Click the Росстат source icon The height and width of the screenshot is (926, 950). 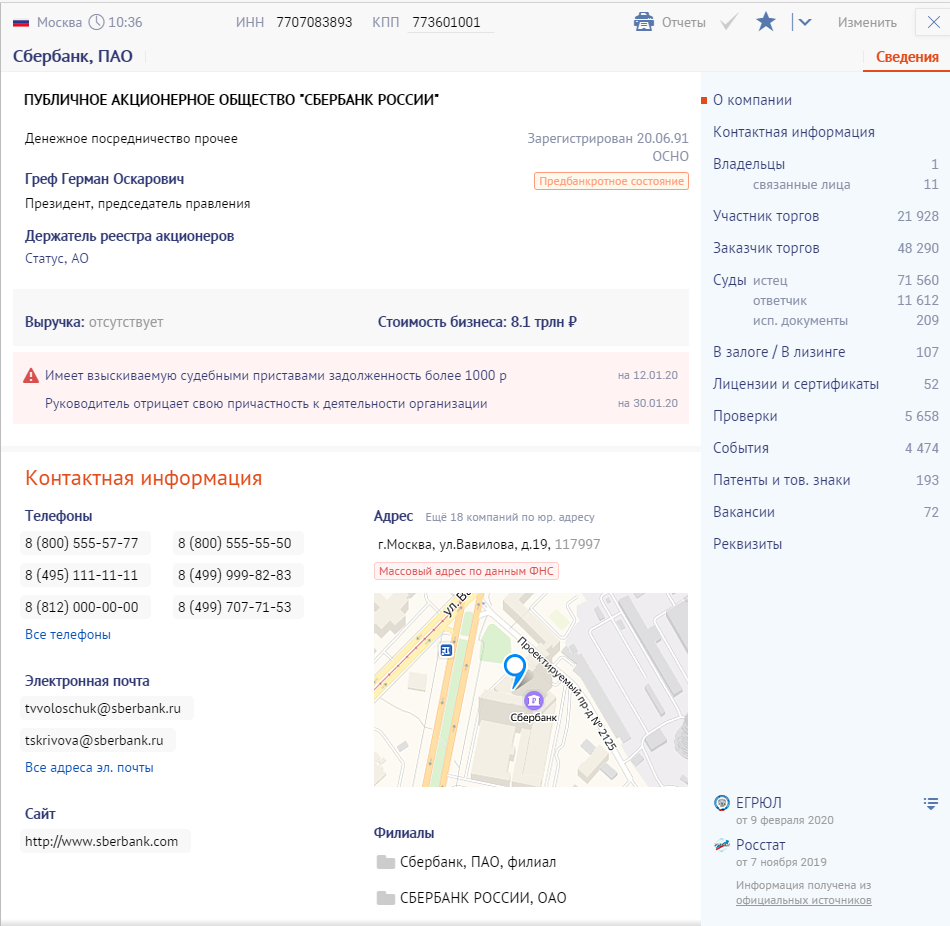722,845
